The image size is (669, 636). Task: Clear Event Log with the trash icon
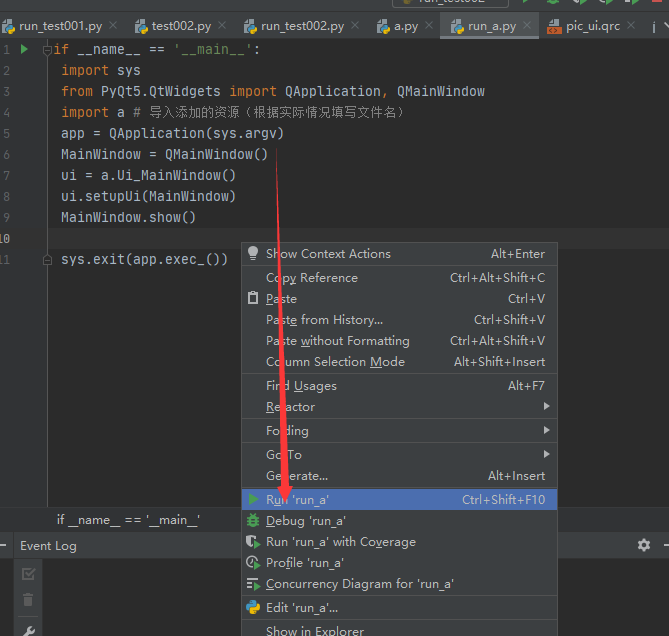point(28,599)
